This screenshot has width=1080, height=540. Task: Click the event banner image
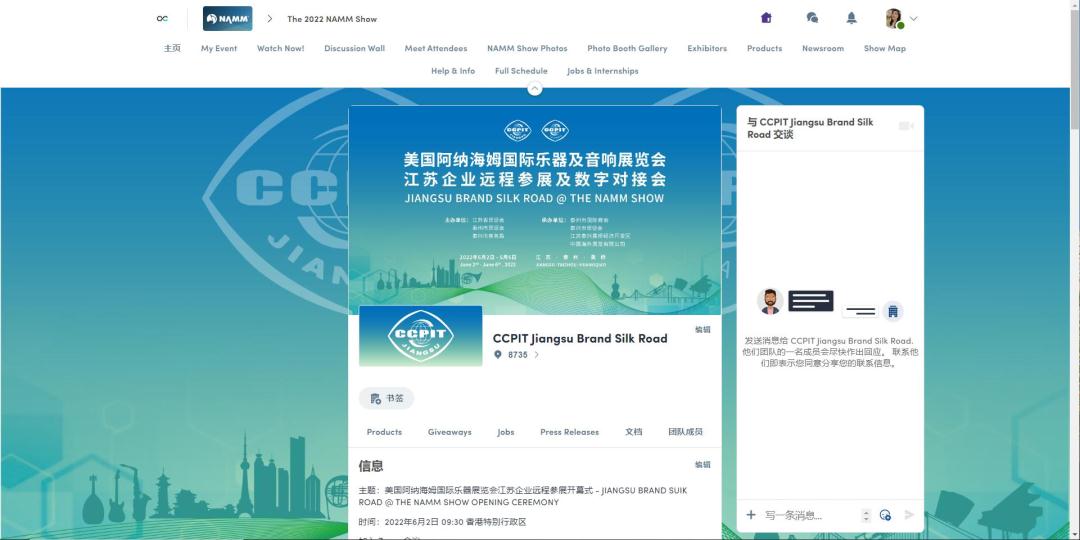coord(534,210)
